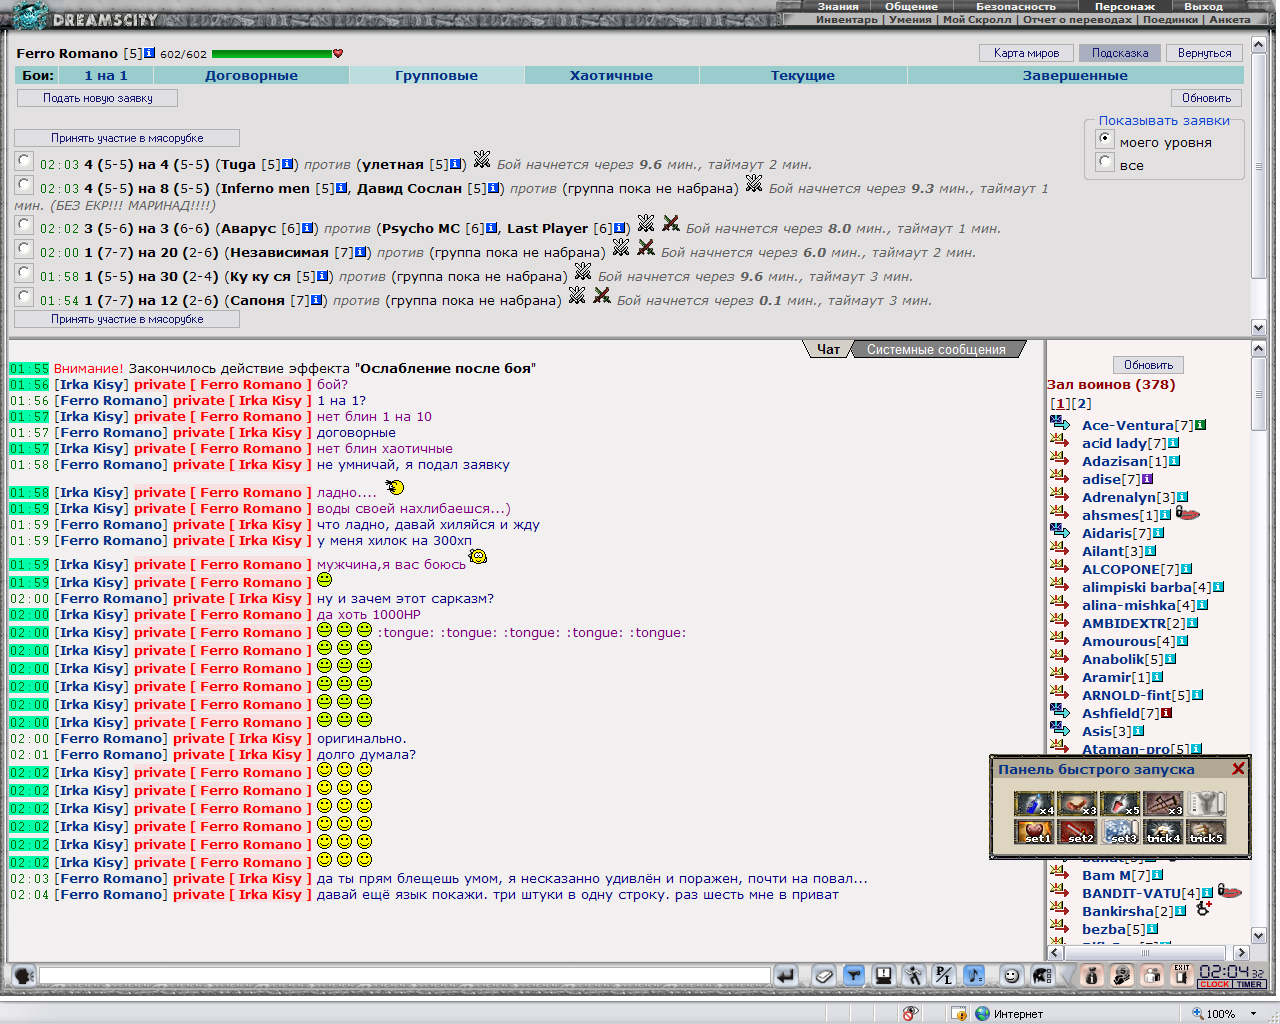This screenshot has height=1024, width=1280.
Task: Click the 'Подать новую заявку' button
Action: click(98, 98)
